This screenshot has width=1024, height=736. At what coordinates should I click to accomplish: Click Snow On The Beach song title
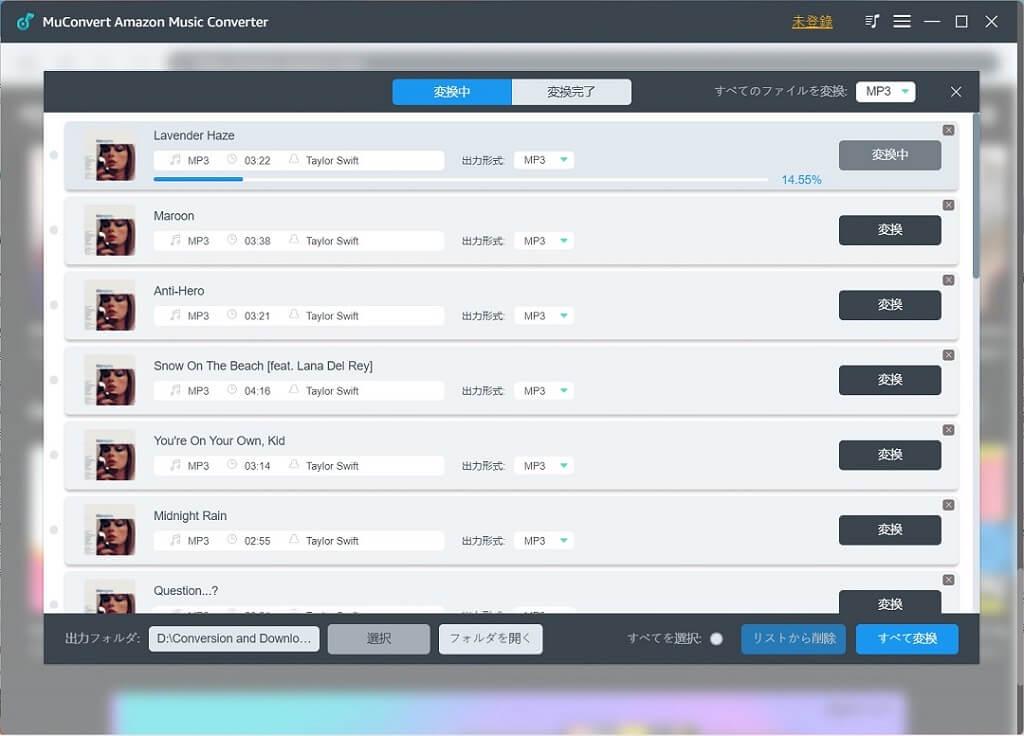(263, 366)
